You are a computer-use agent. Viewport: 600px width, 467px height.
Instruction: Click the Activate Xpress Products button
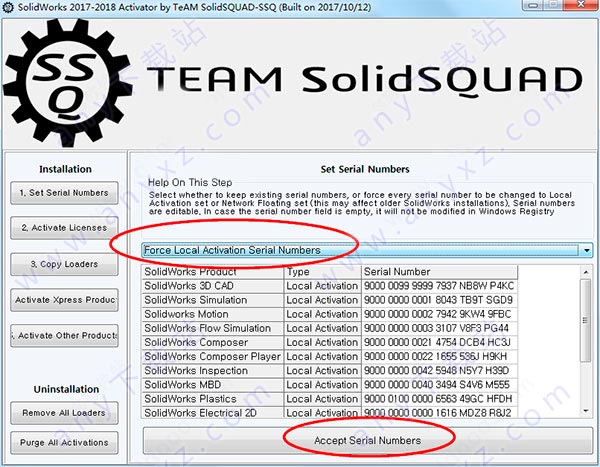coord(64,300)
